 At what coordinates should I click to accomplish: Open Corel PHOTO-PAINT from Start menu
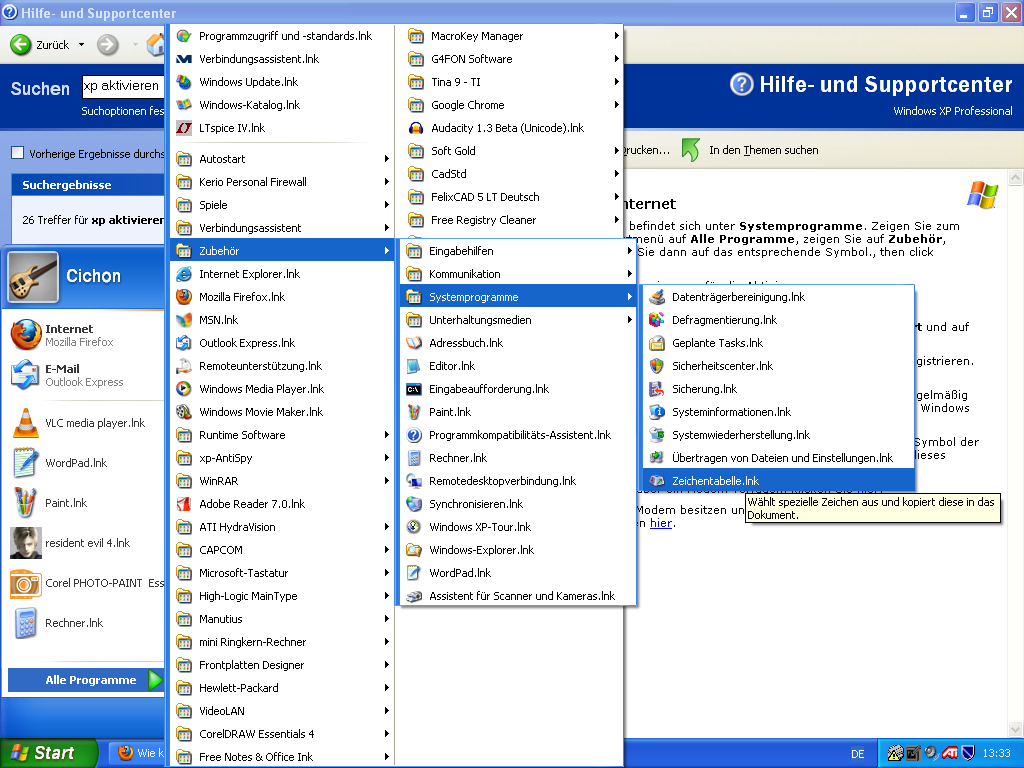(x=84, y=583)
